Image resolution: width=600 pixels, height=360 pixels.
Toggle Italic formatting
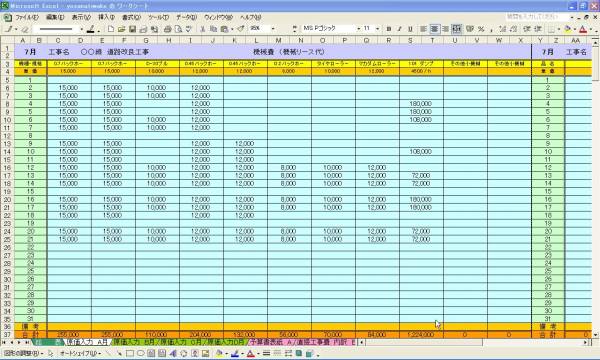click(399, 29)
